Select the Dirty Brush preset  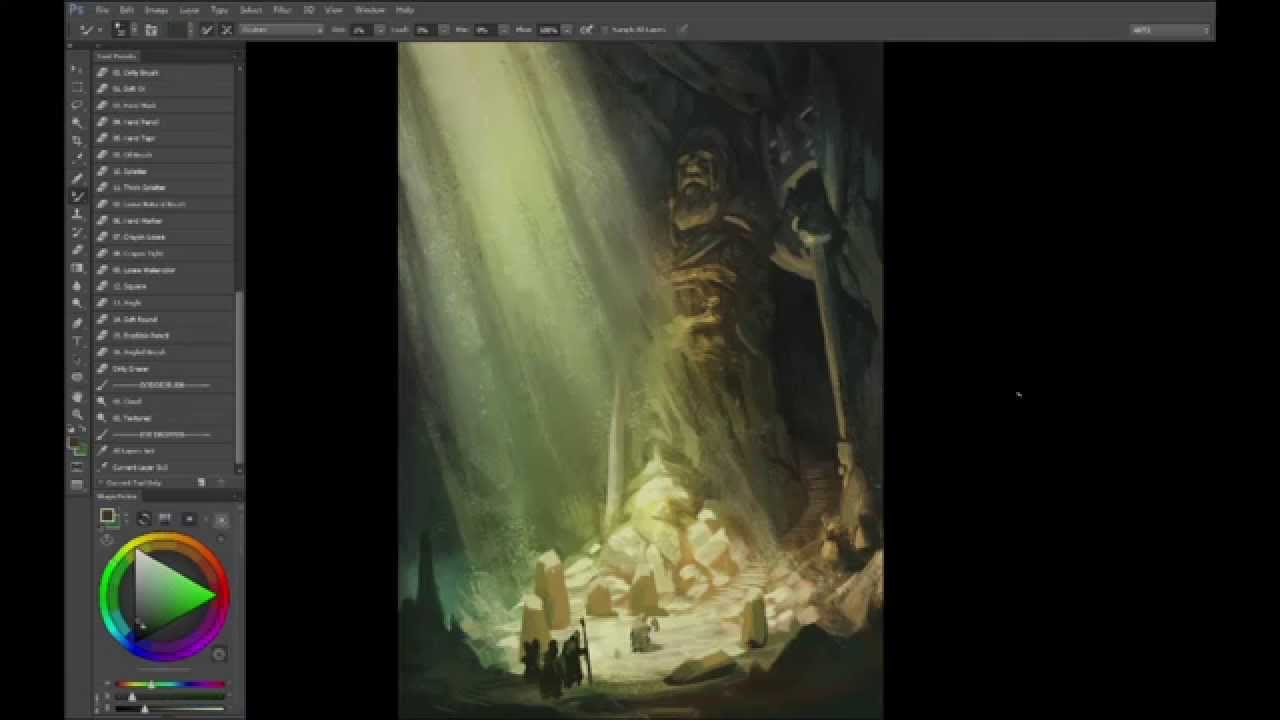click(165, 73)
